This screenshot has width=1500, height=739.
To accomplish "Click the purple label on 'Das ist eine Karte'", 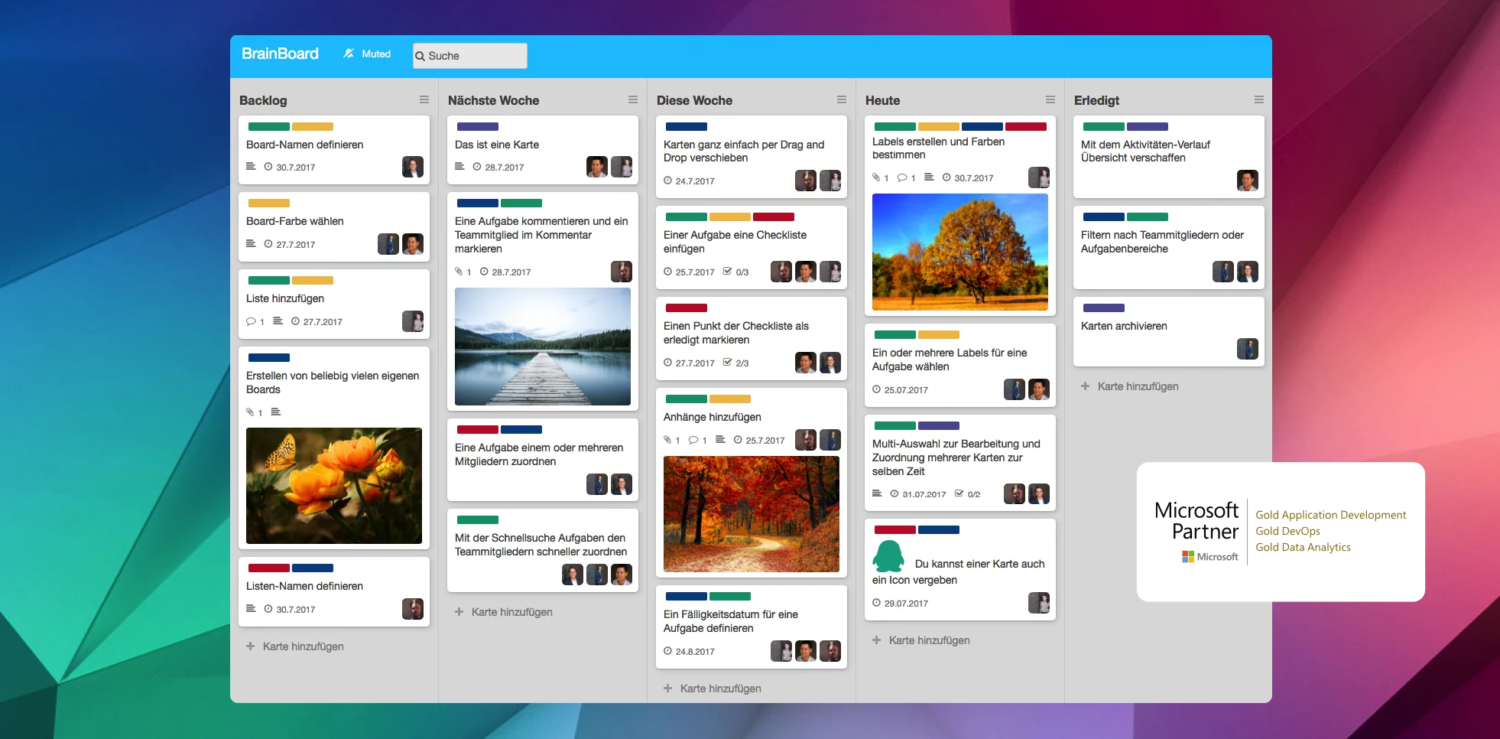I will pos(478,127).
